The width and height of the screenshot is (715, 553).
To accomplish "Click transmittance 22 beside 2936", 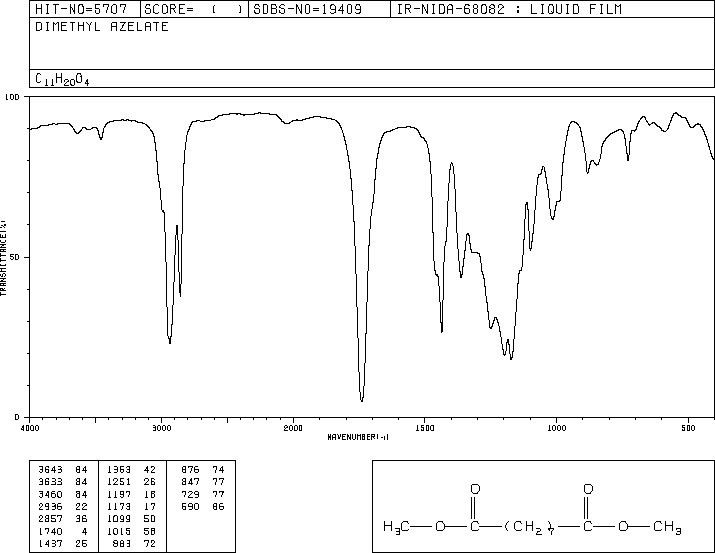I will tap(81, 506).
